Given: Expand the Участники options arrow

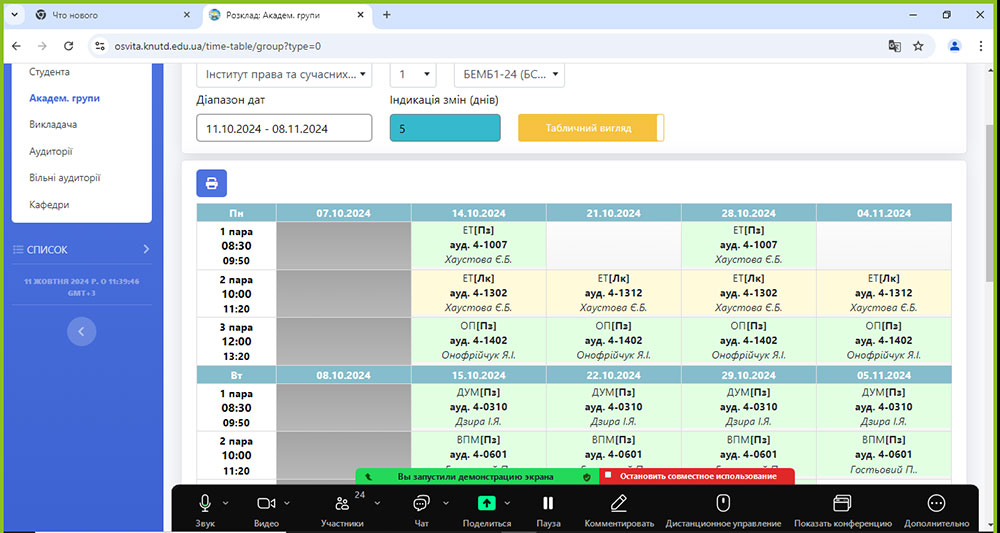Looking at the screenshot, I should pyautogui.click(x=377, y=503).
